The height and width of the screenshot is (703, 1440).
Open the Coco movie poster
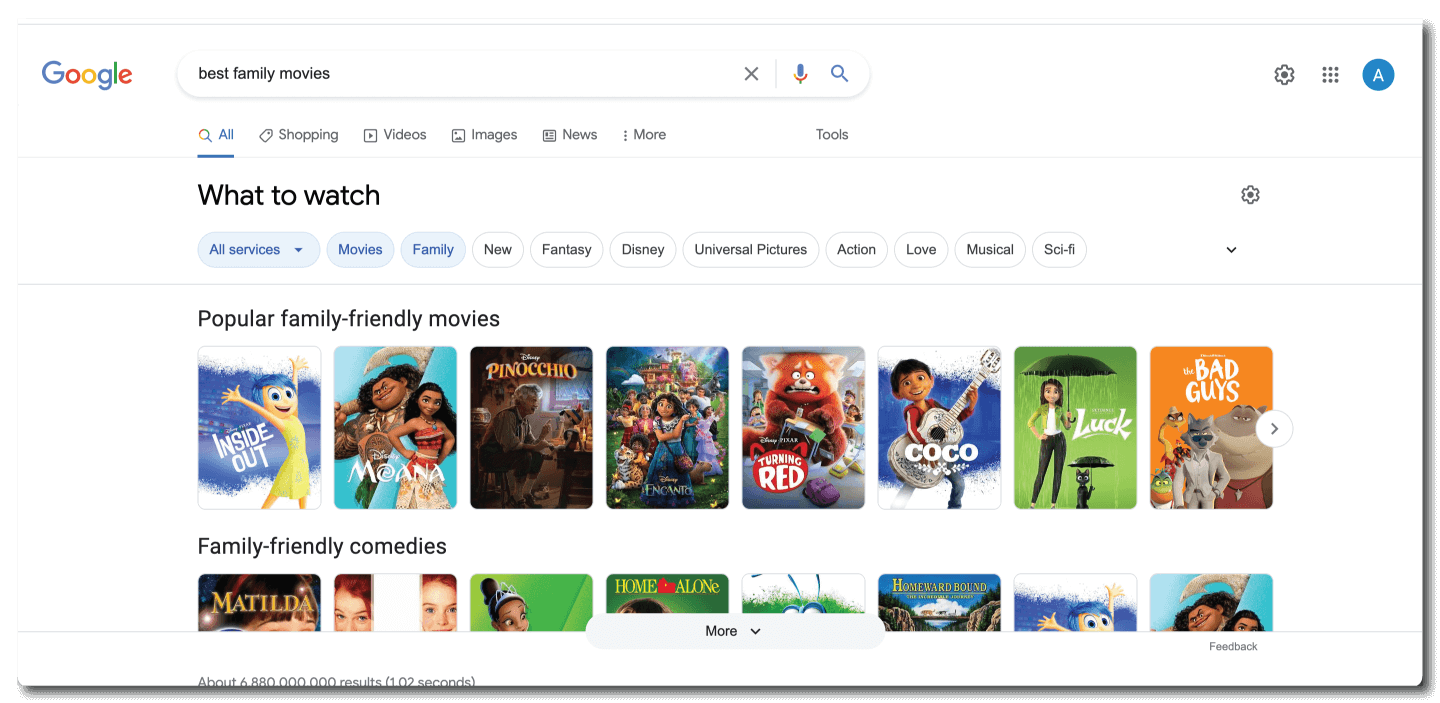click(939, 428)
